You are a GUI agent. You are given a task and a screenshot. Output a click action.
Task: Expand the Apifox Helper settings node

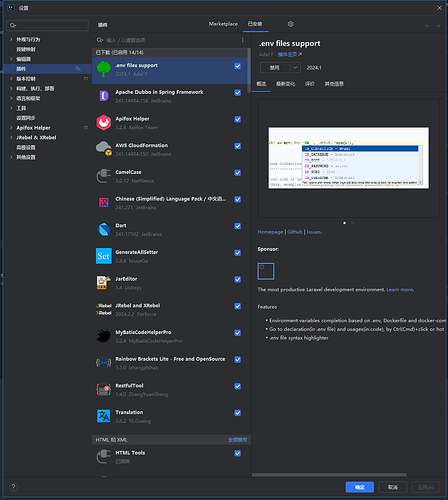click(11, 128)
